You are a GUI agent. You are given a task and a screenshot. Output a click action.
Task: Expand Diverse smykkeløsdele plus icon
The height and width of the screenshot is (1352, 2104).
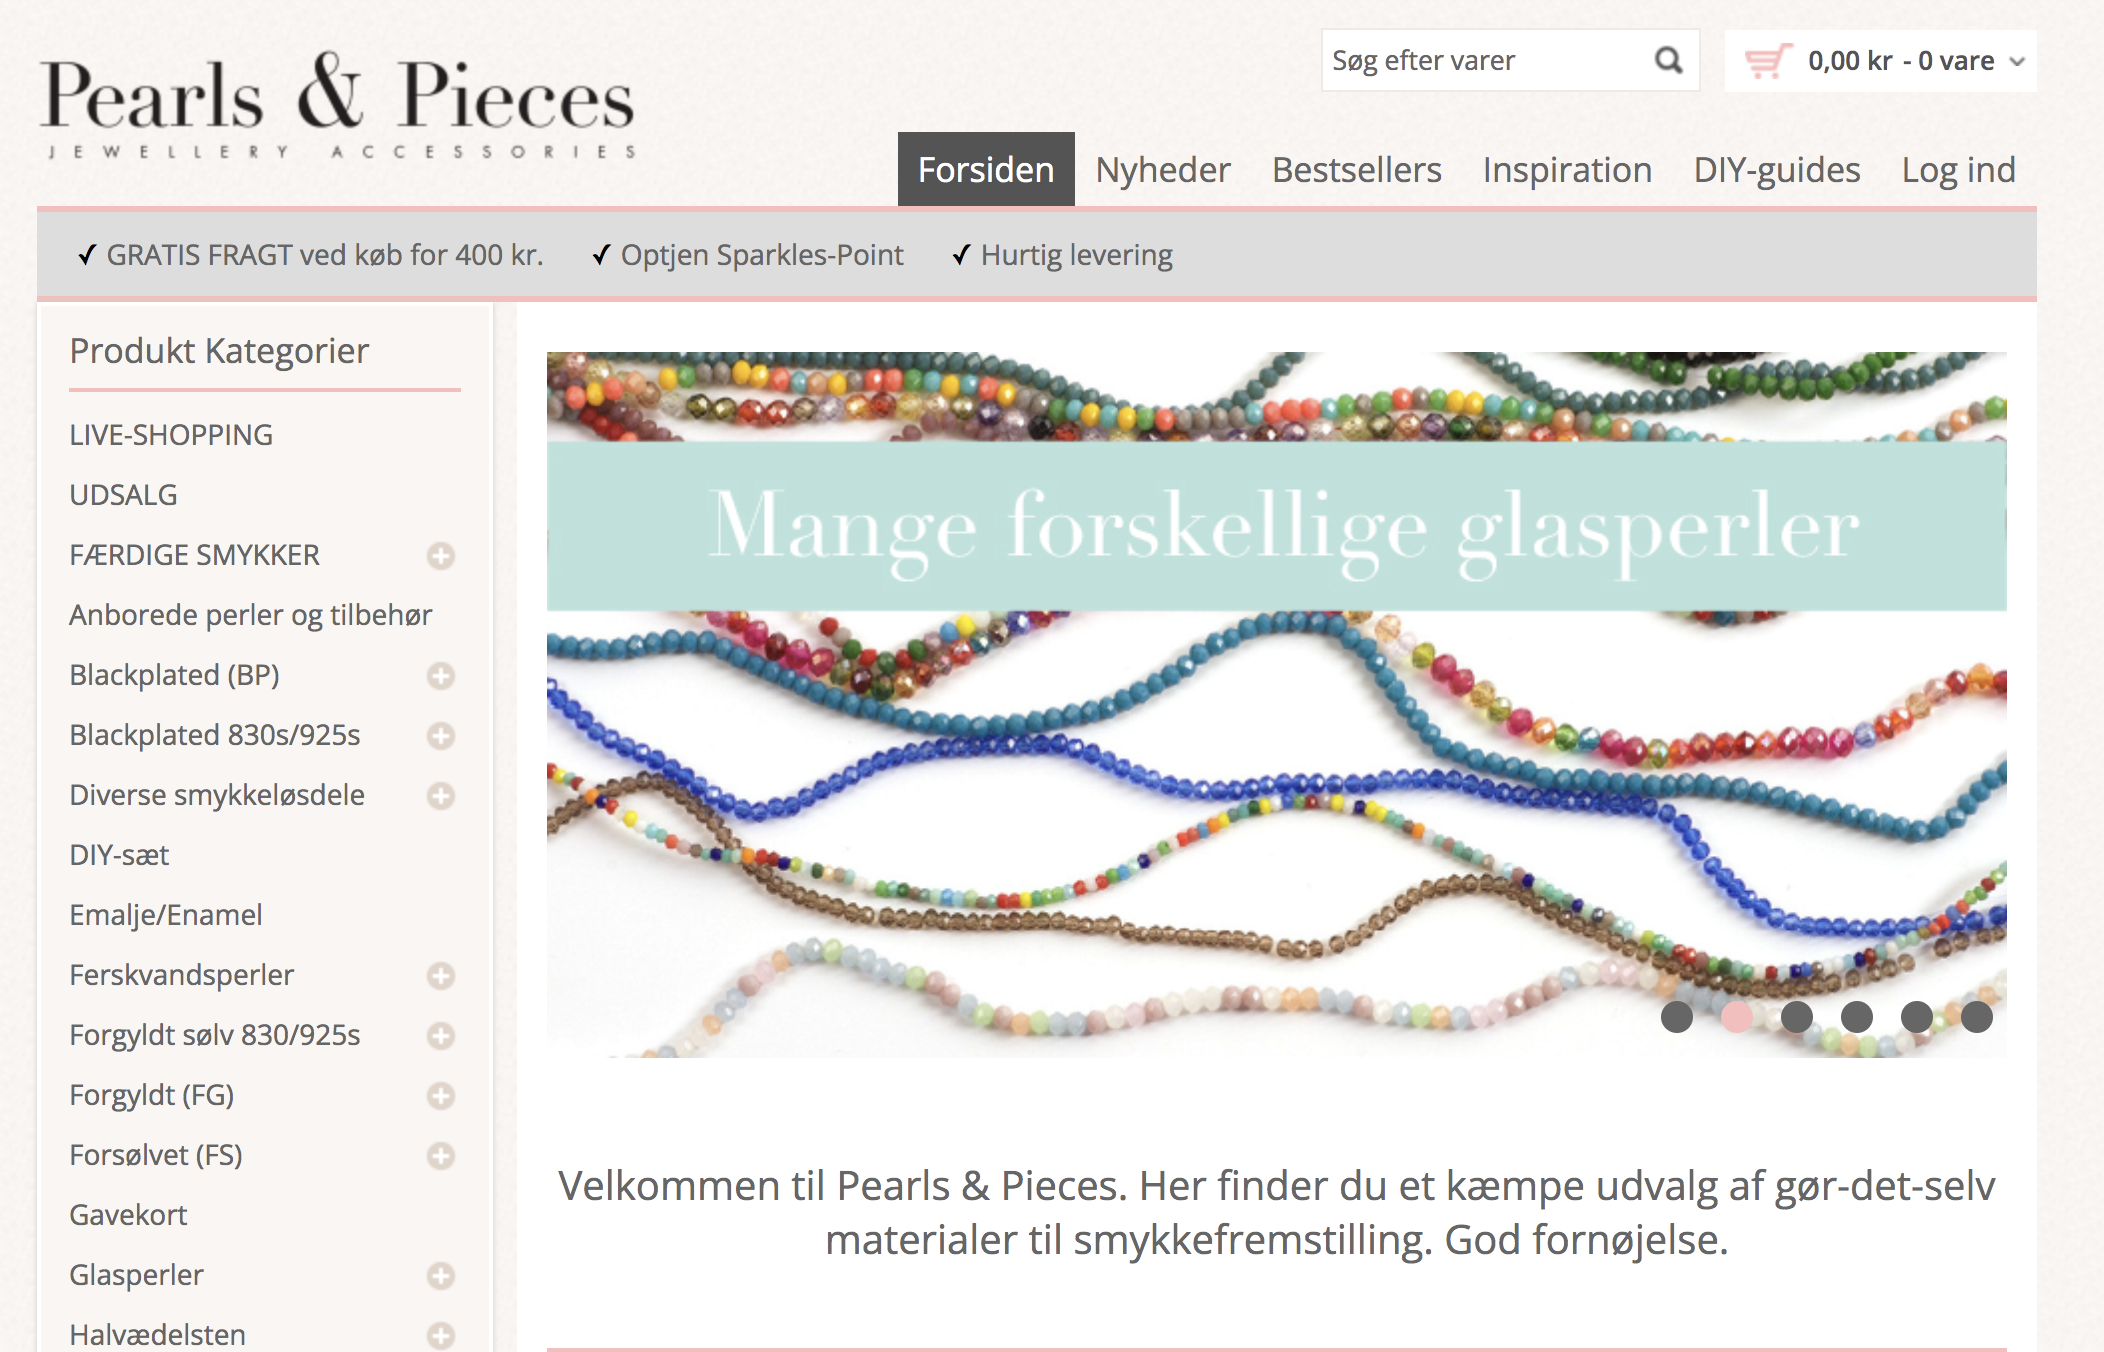pos(441,796)
